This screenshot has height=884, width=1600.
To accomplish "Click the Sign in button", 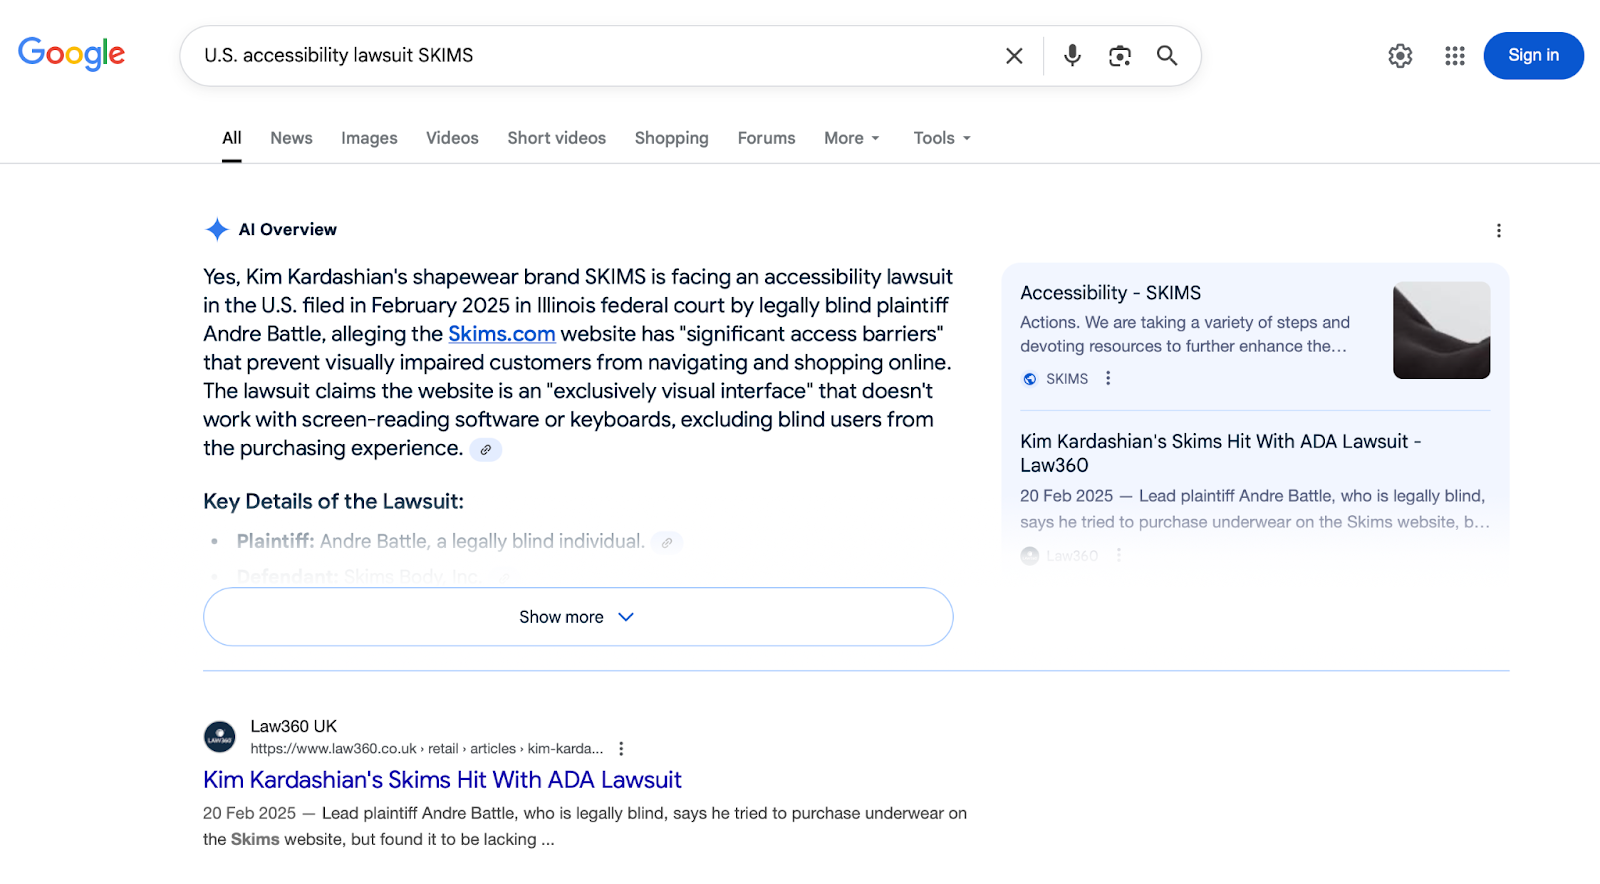I will coord(1533,56).
